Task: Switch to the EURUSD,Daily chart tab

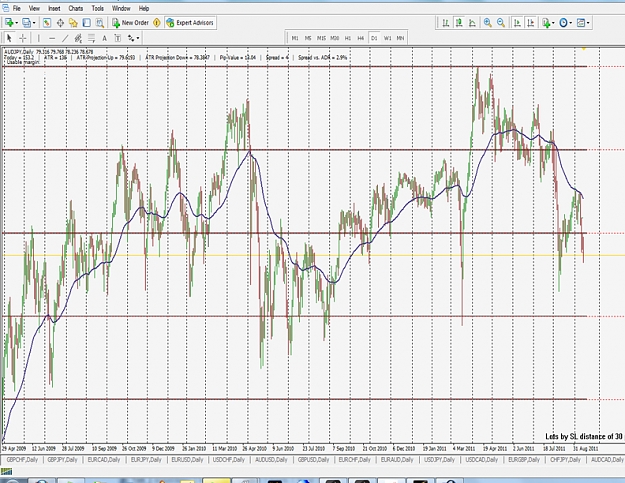Action: (187, 459)
